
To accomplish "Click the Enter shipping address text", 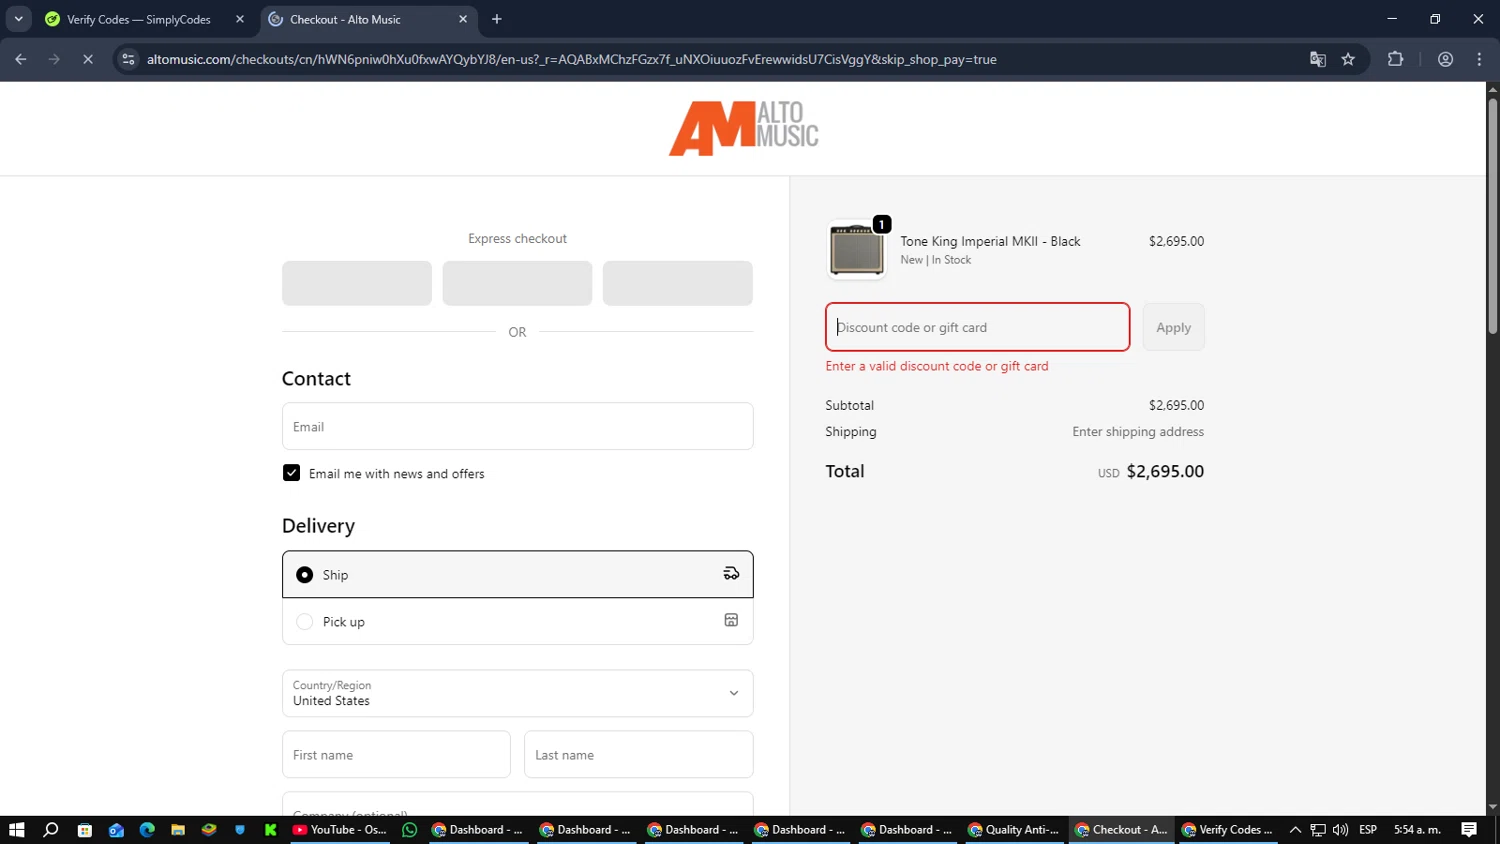I will coord(1138,432).
